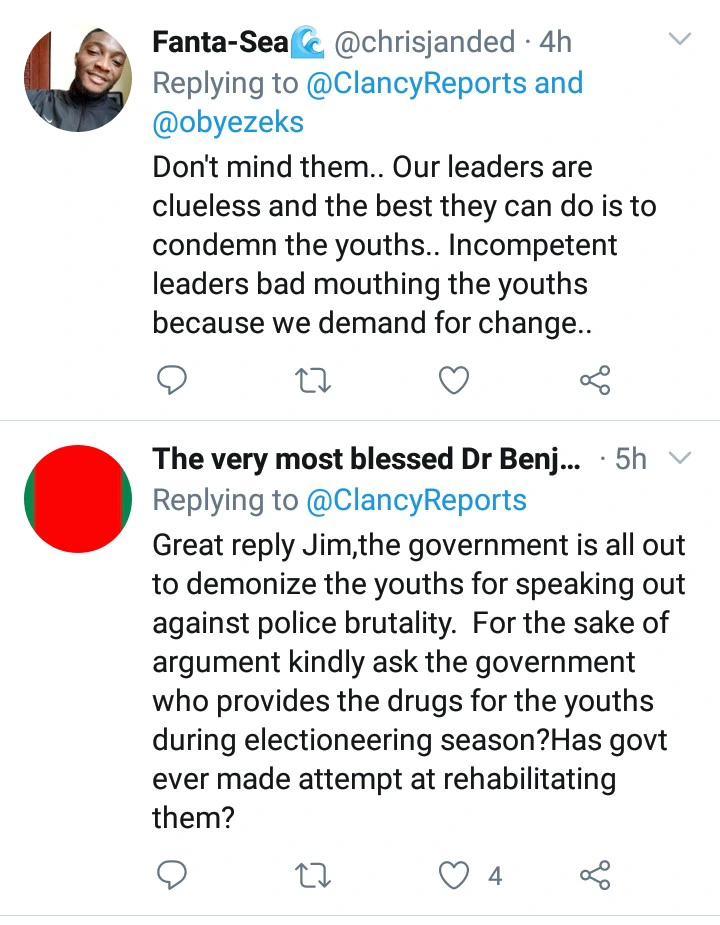Reply to the Fanta-Sea tweet
The image size is (720, 925).
pyautogui.click(x=174, y=381)
